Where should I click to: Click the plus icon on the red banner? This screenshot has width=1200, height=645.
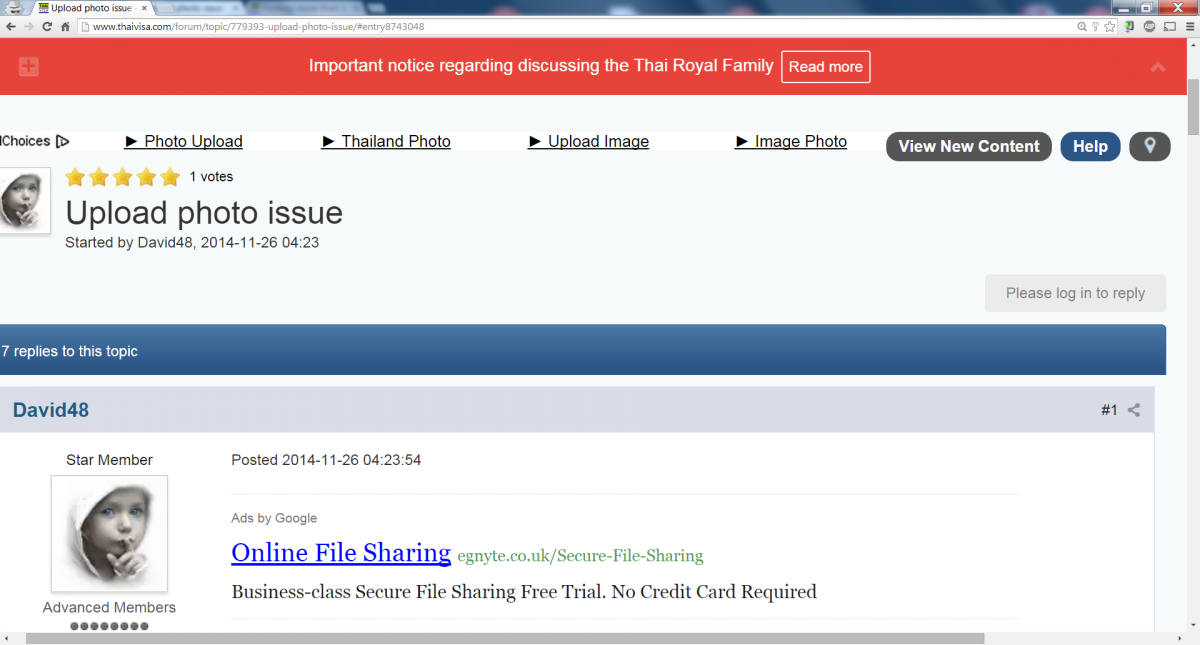(29, 67)
